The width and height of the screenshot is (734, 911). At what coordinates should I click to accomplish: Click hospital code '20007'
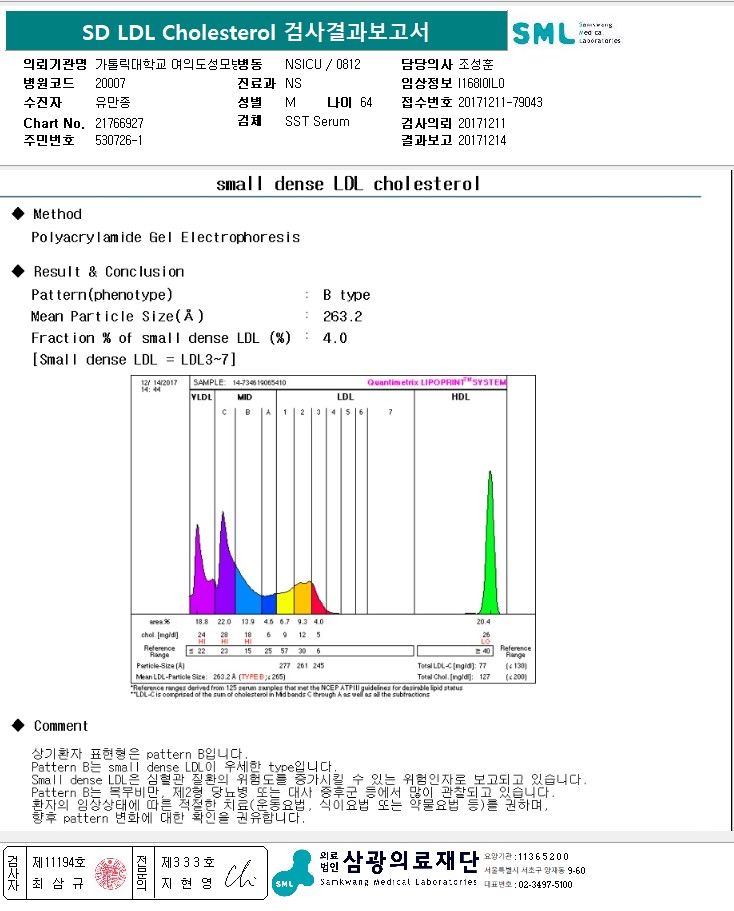point(110,83)
